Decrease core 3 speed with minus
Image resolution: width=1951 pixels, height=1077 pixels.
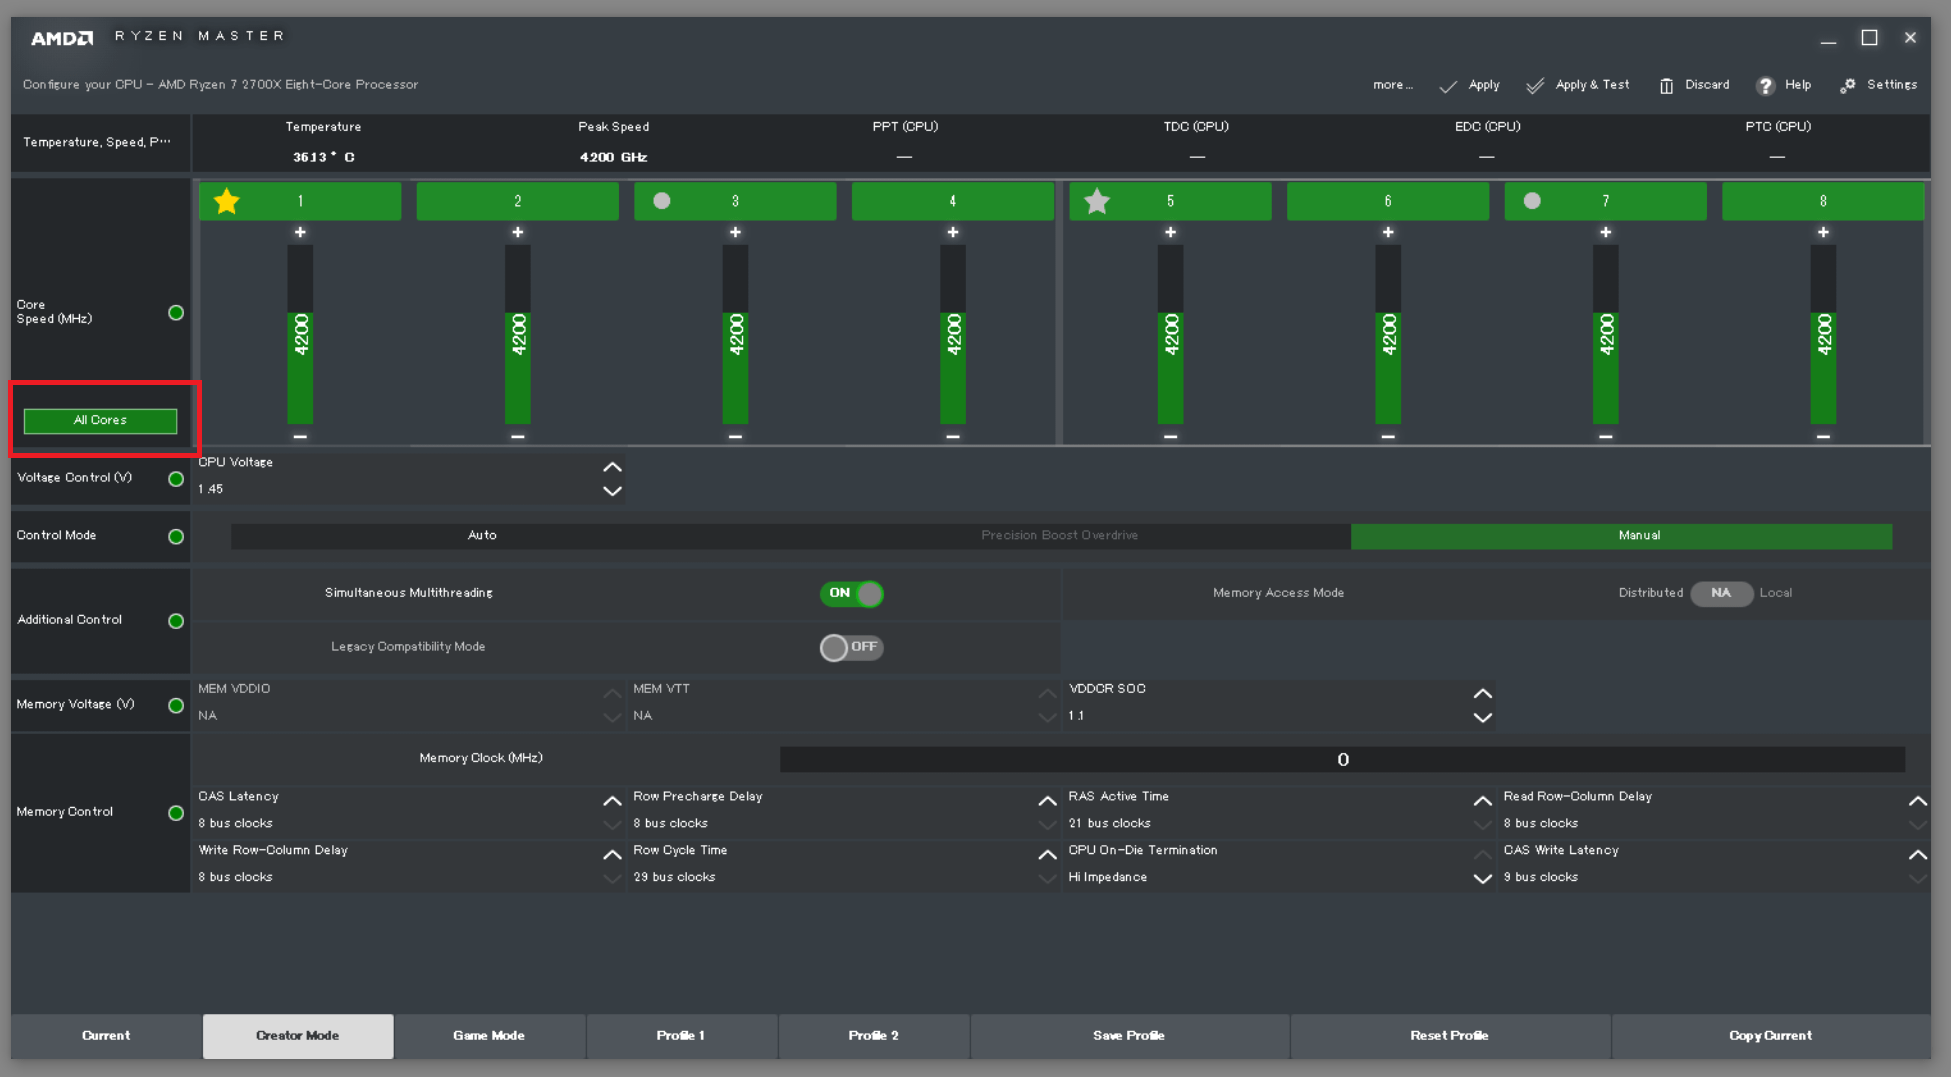pos(735,436)
